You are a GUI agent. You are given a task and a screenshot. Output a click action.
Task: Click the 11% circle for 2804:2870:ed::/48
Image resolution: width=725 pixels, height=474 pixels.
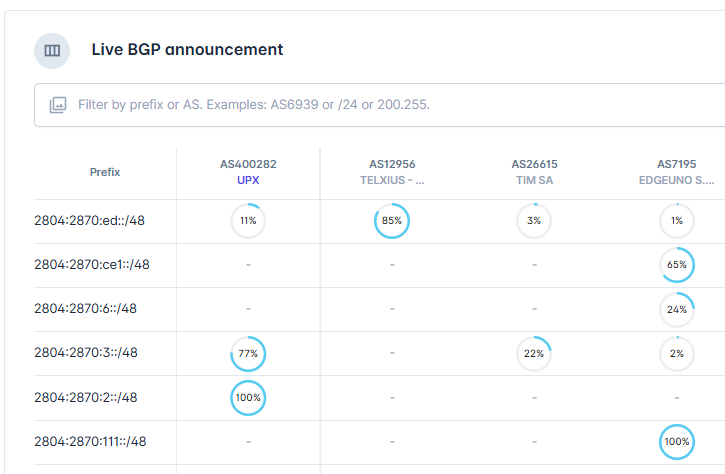(248, 221)
